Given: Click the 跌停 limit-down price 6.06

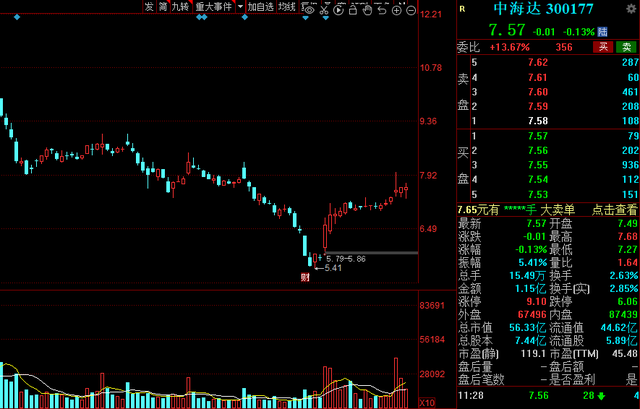Looking at the screenshot, I should click(x=628, y=302).
